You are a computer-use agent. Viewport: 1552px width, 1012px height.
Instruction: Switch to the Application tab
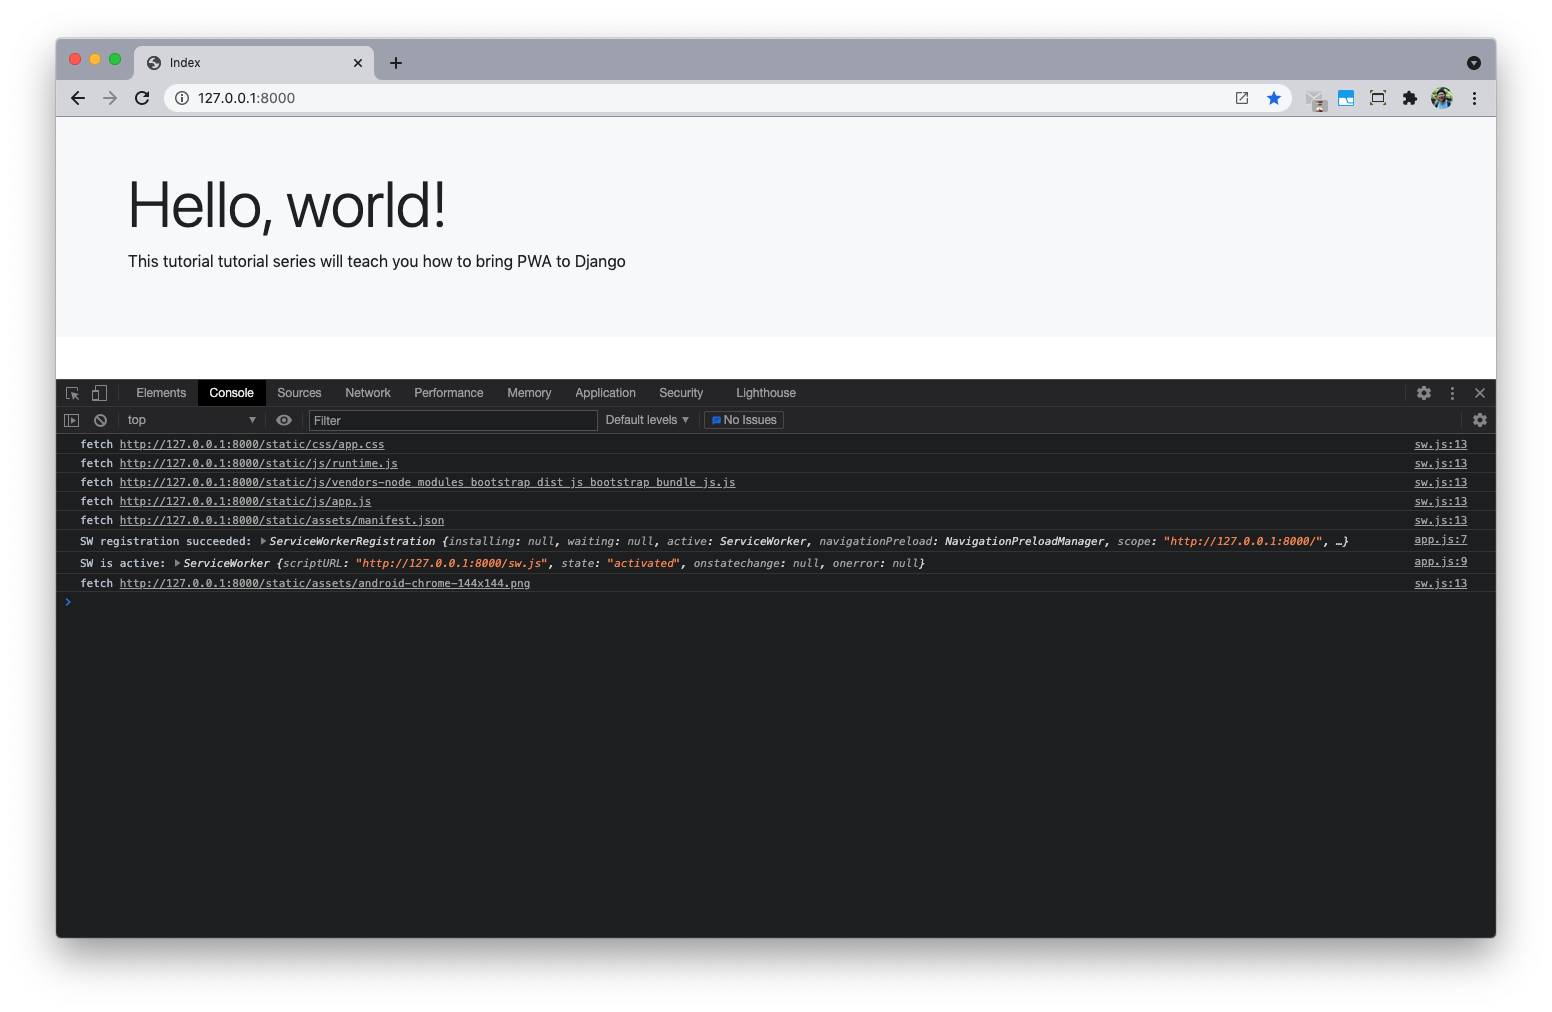click(605, 393)
